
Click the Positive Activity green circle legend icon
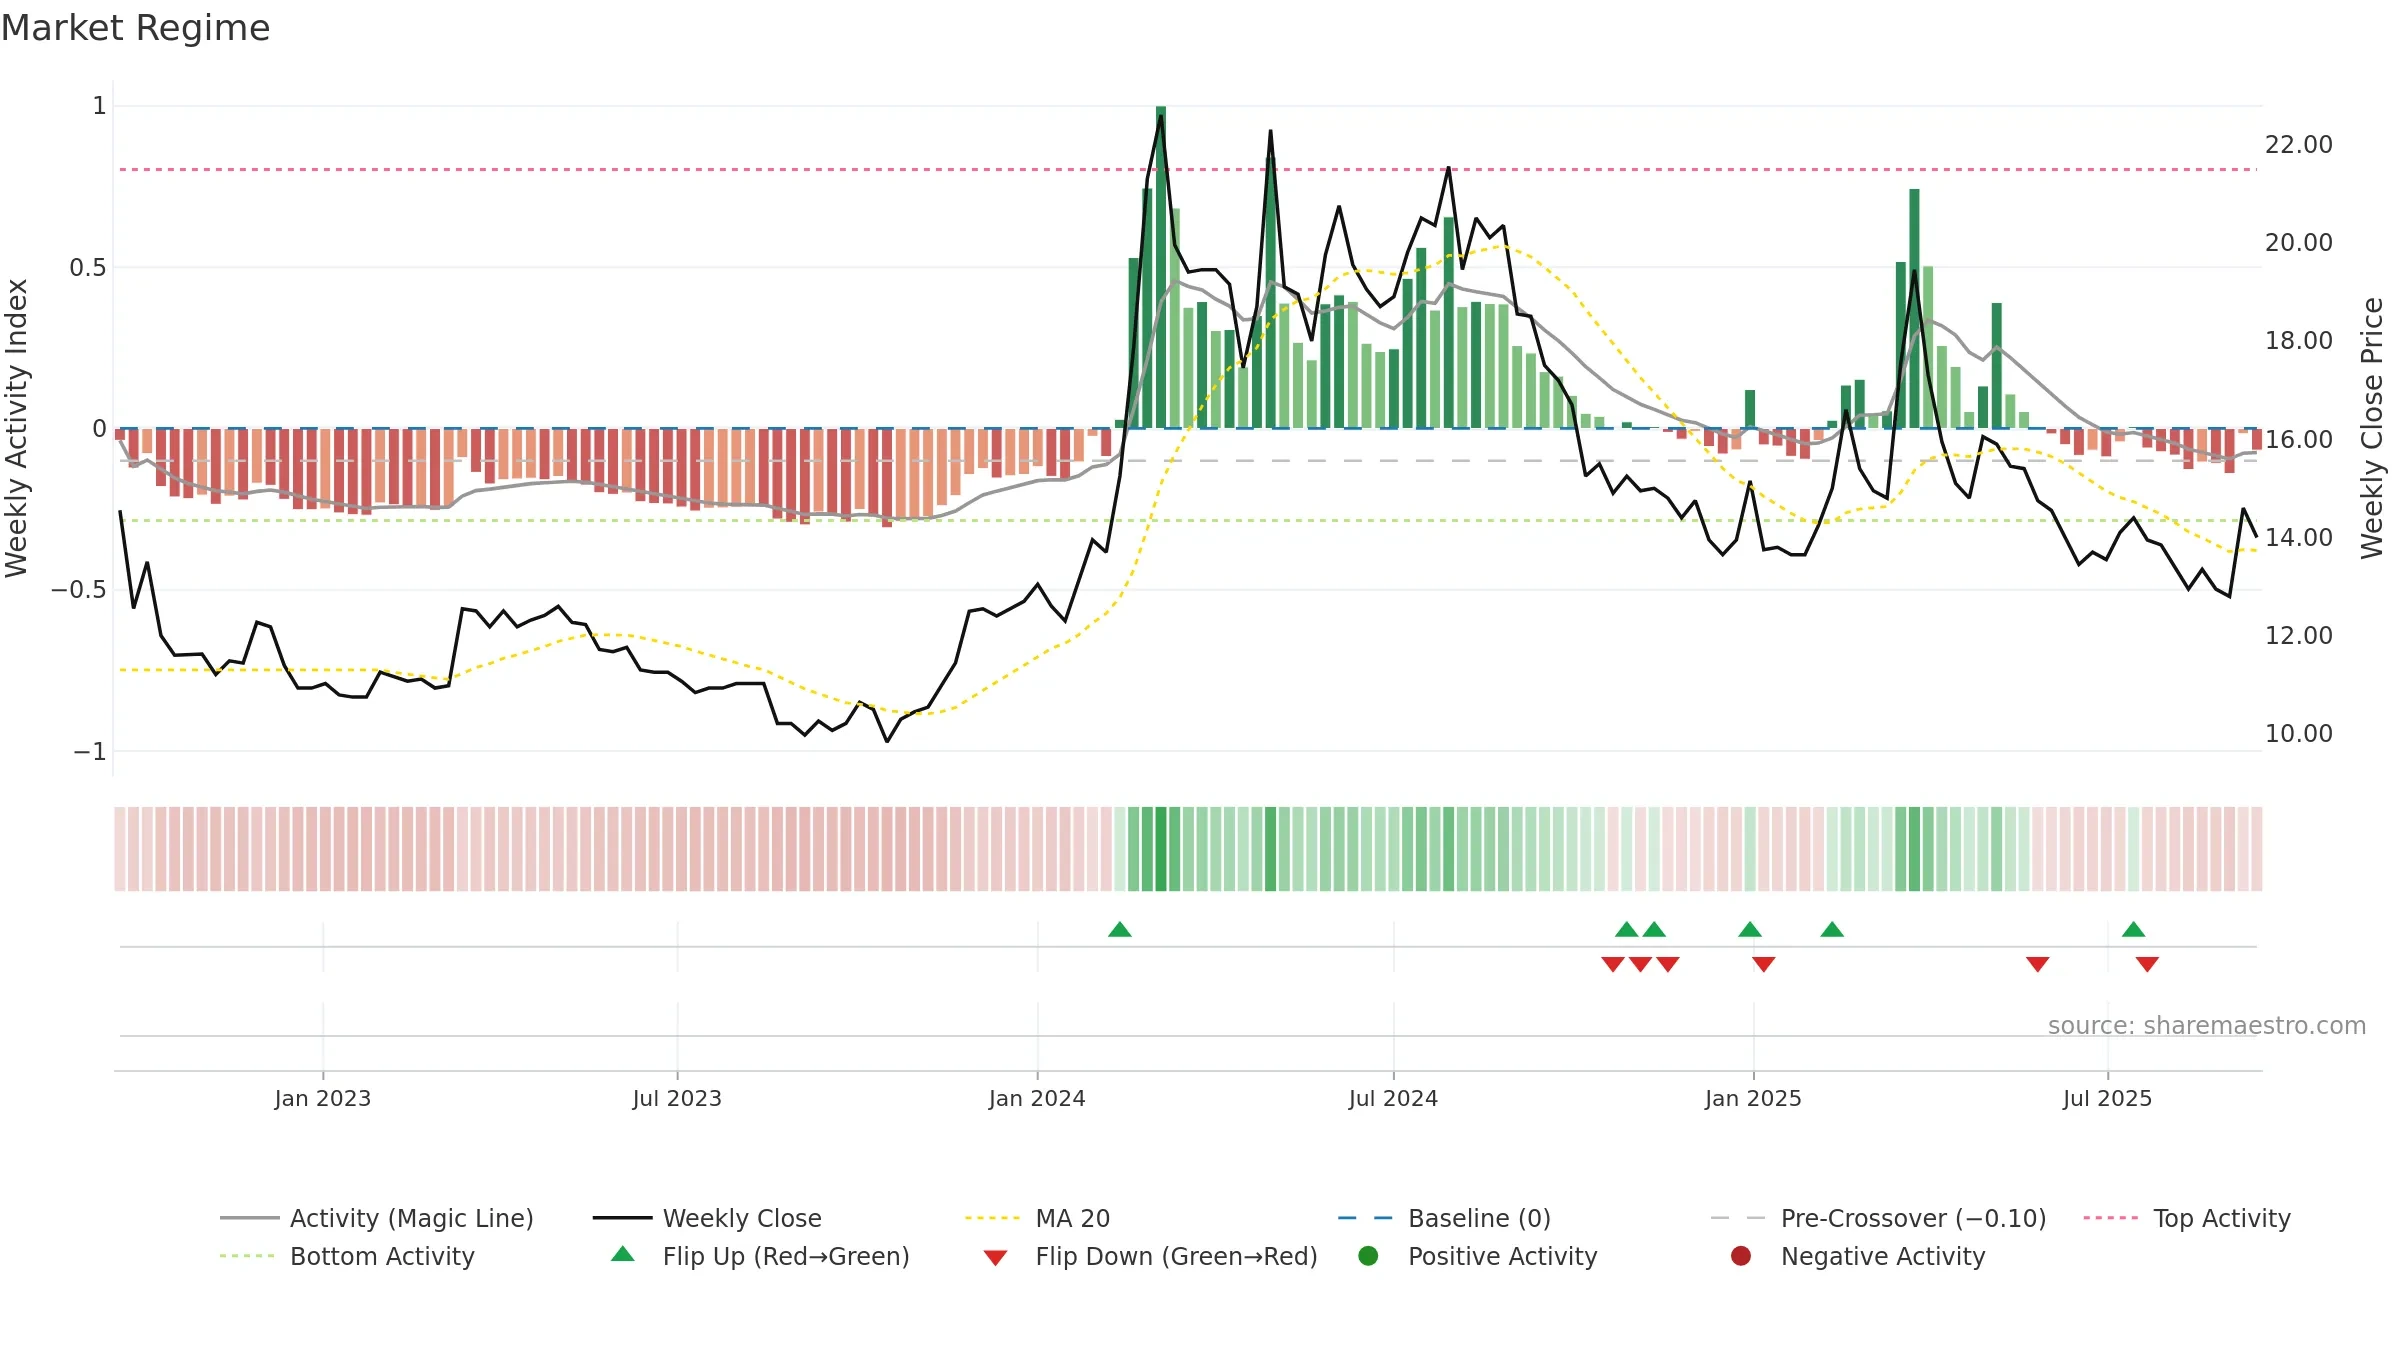(1368, 1255)
